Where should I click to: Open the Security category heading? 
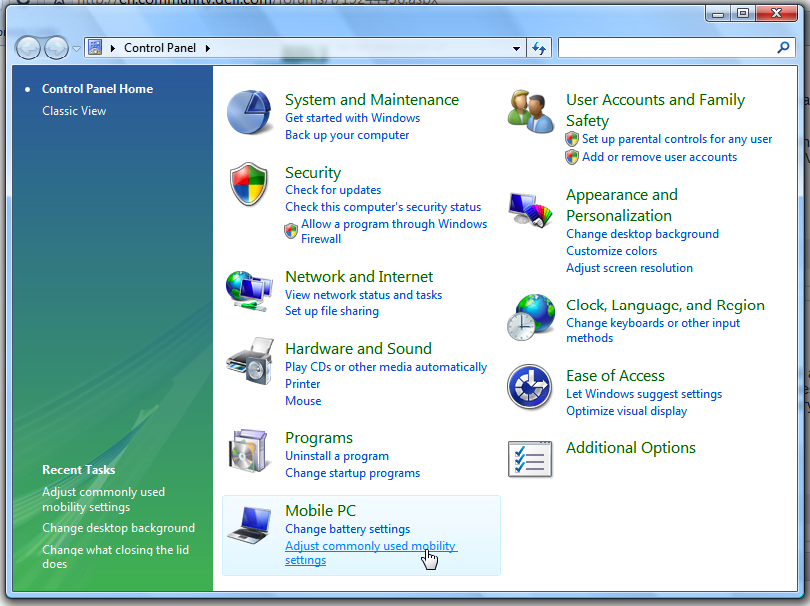click(x=313, y=173)
